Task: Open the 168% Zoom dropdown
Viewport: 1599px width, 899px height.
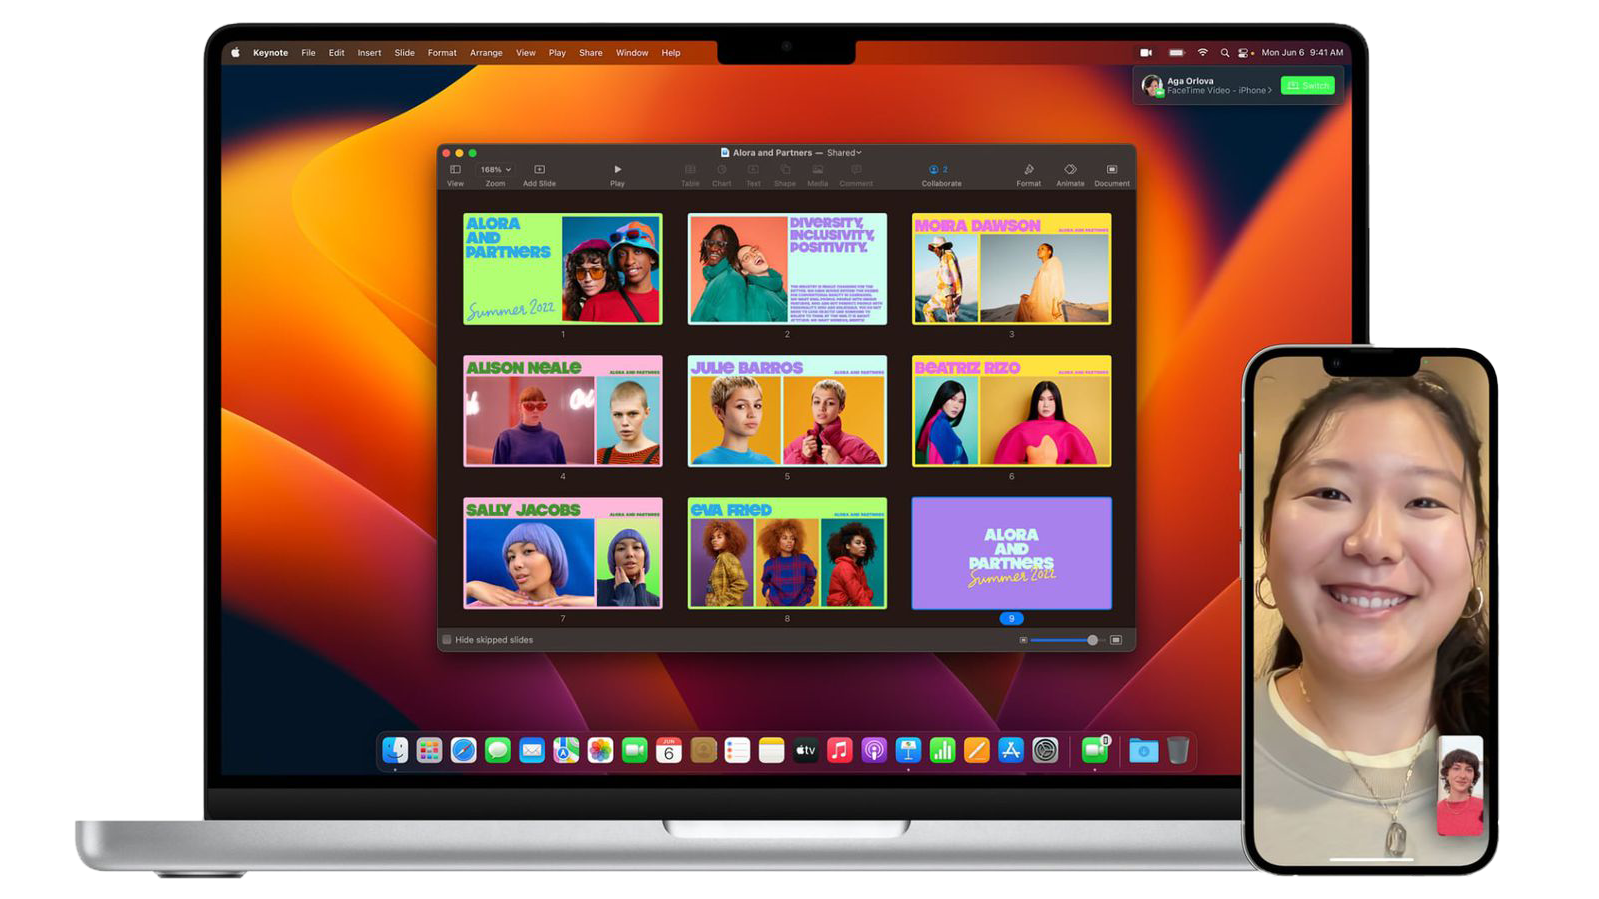Action: [x=495, y=170]
